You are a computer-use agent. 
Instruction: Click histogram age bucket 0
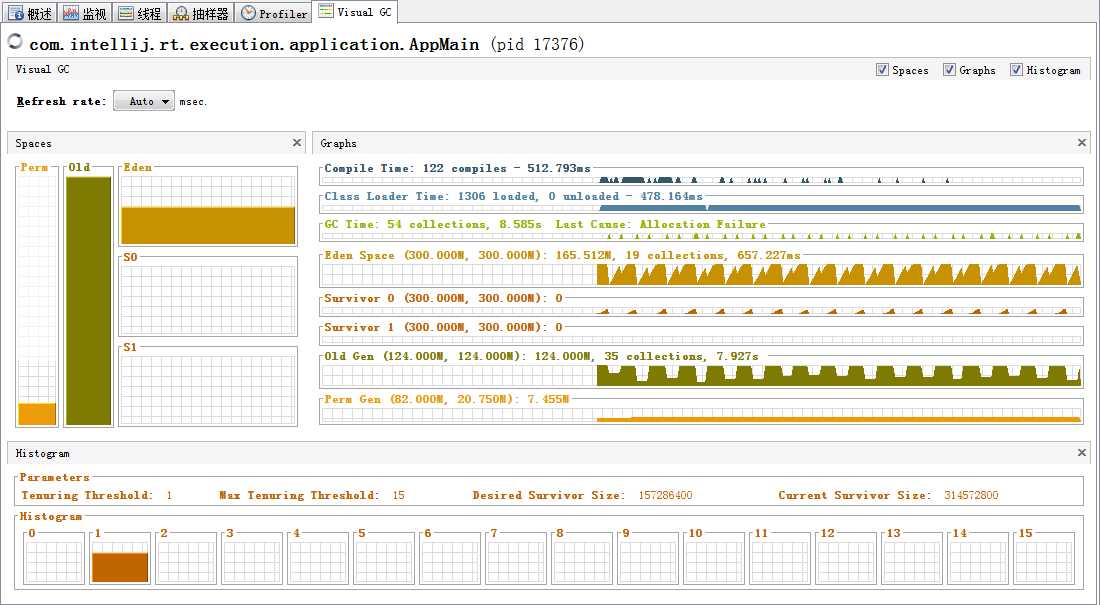pos(54,558)
